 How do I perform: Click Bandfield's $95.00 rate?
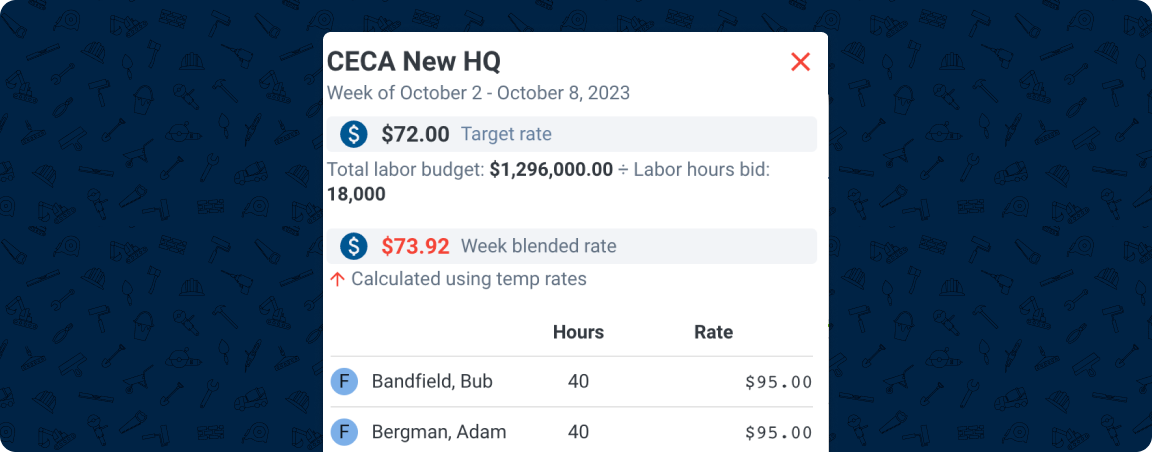pyautogui.click(x=778, y=381)
